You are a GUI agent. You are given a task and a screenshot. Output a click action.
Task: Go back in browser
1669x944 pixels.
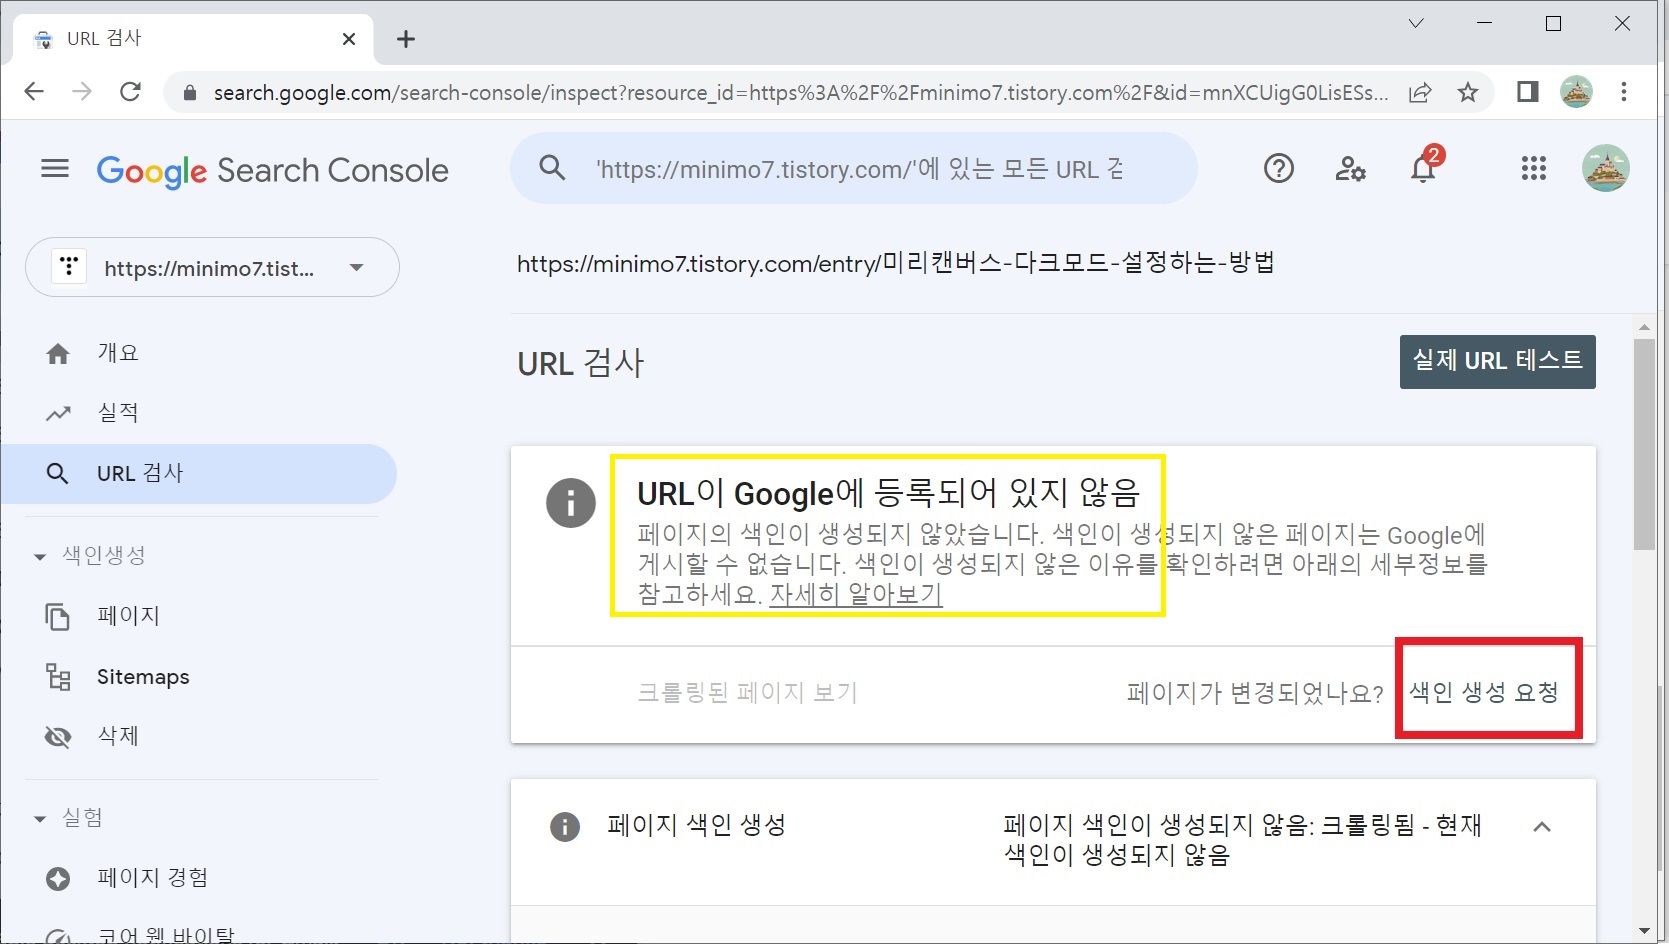(x=34, y=92)
